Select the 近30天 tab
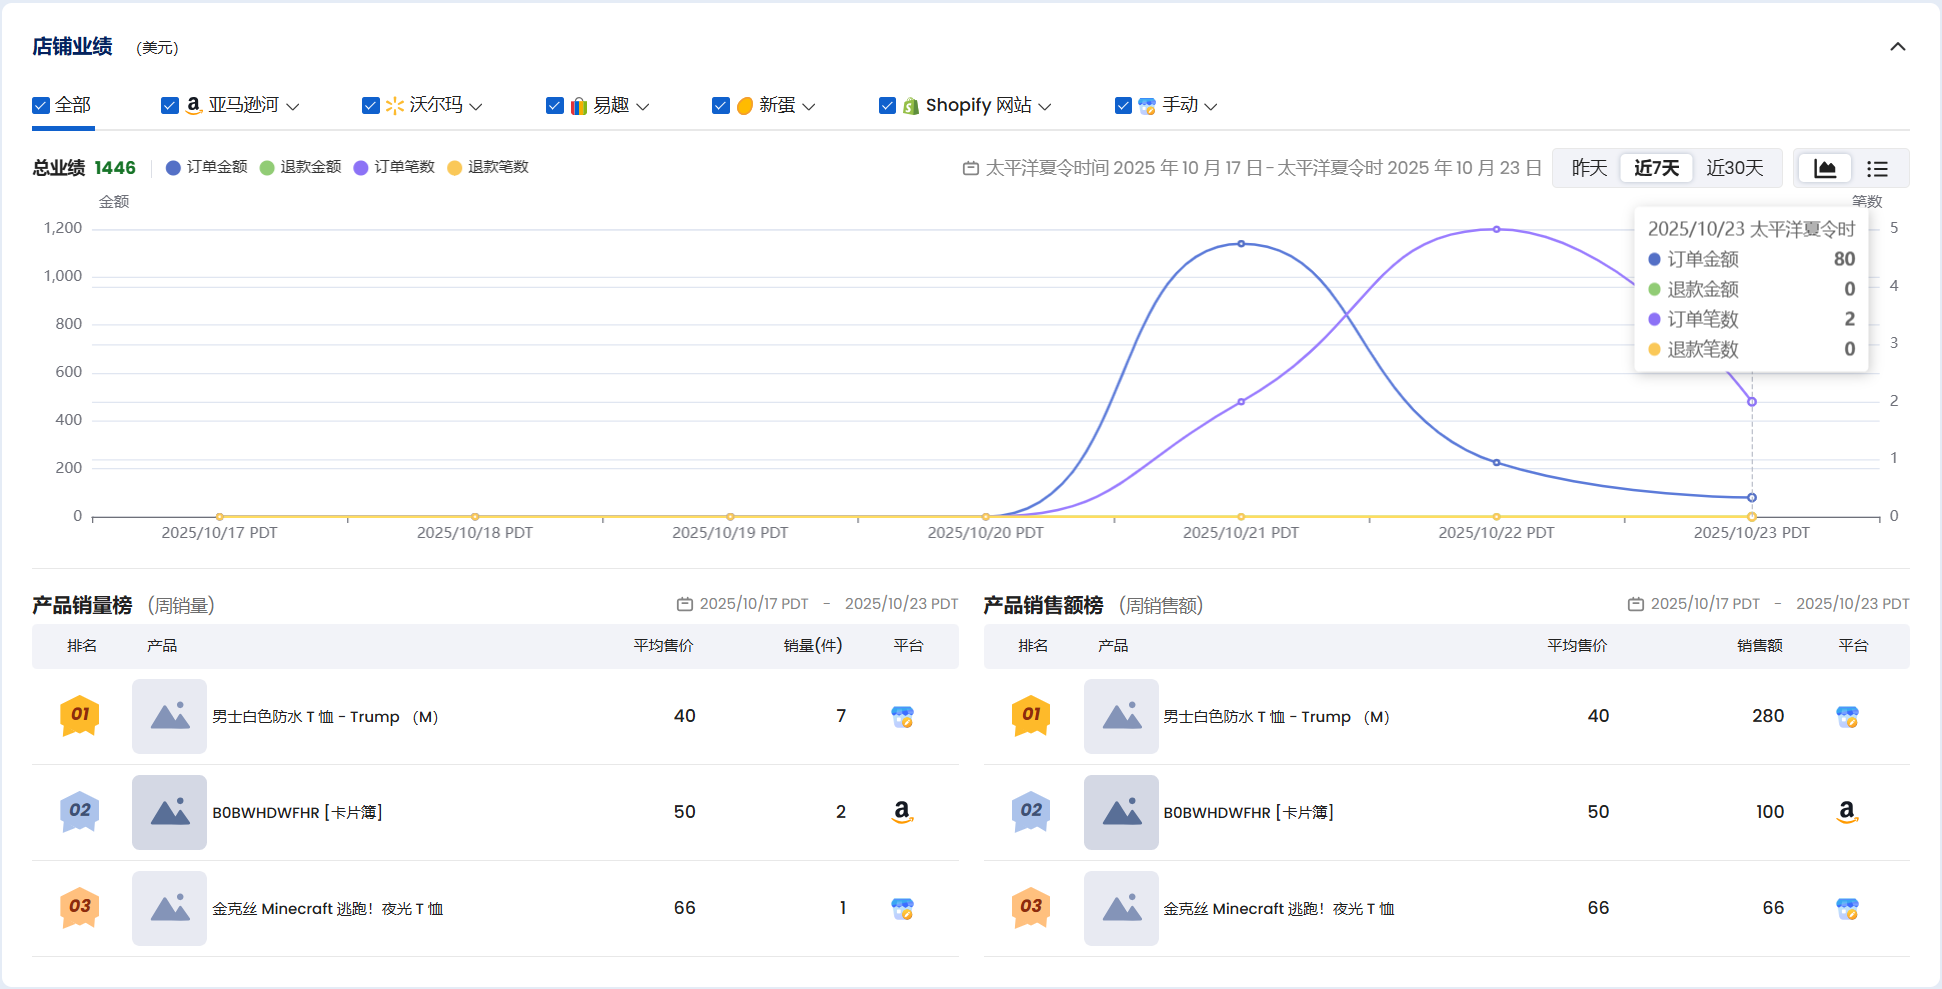Viewport: 1942px width, 989px height. coord(1734,168)
